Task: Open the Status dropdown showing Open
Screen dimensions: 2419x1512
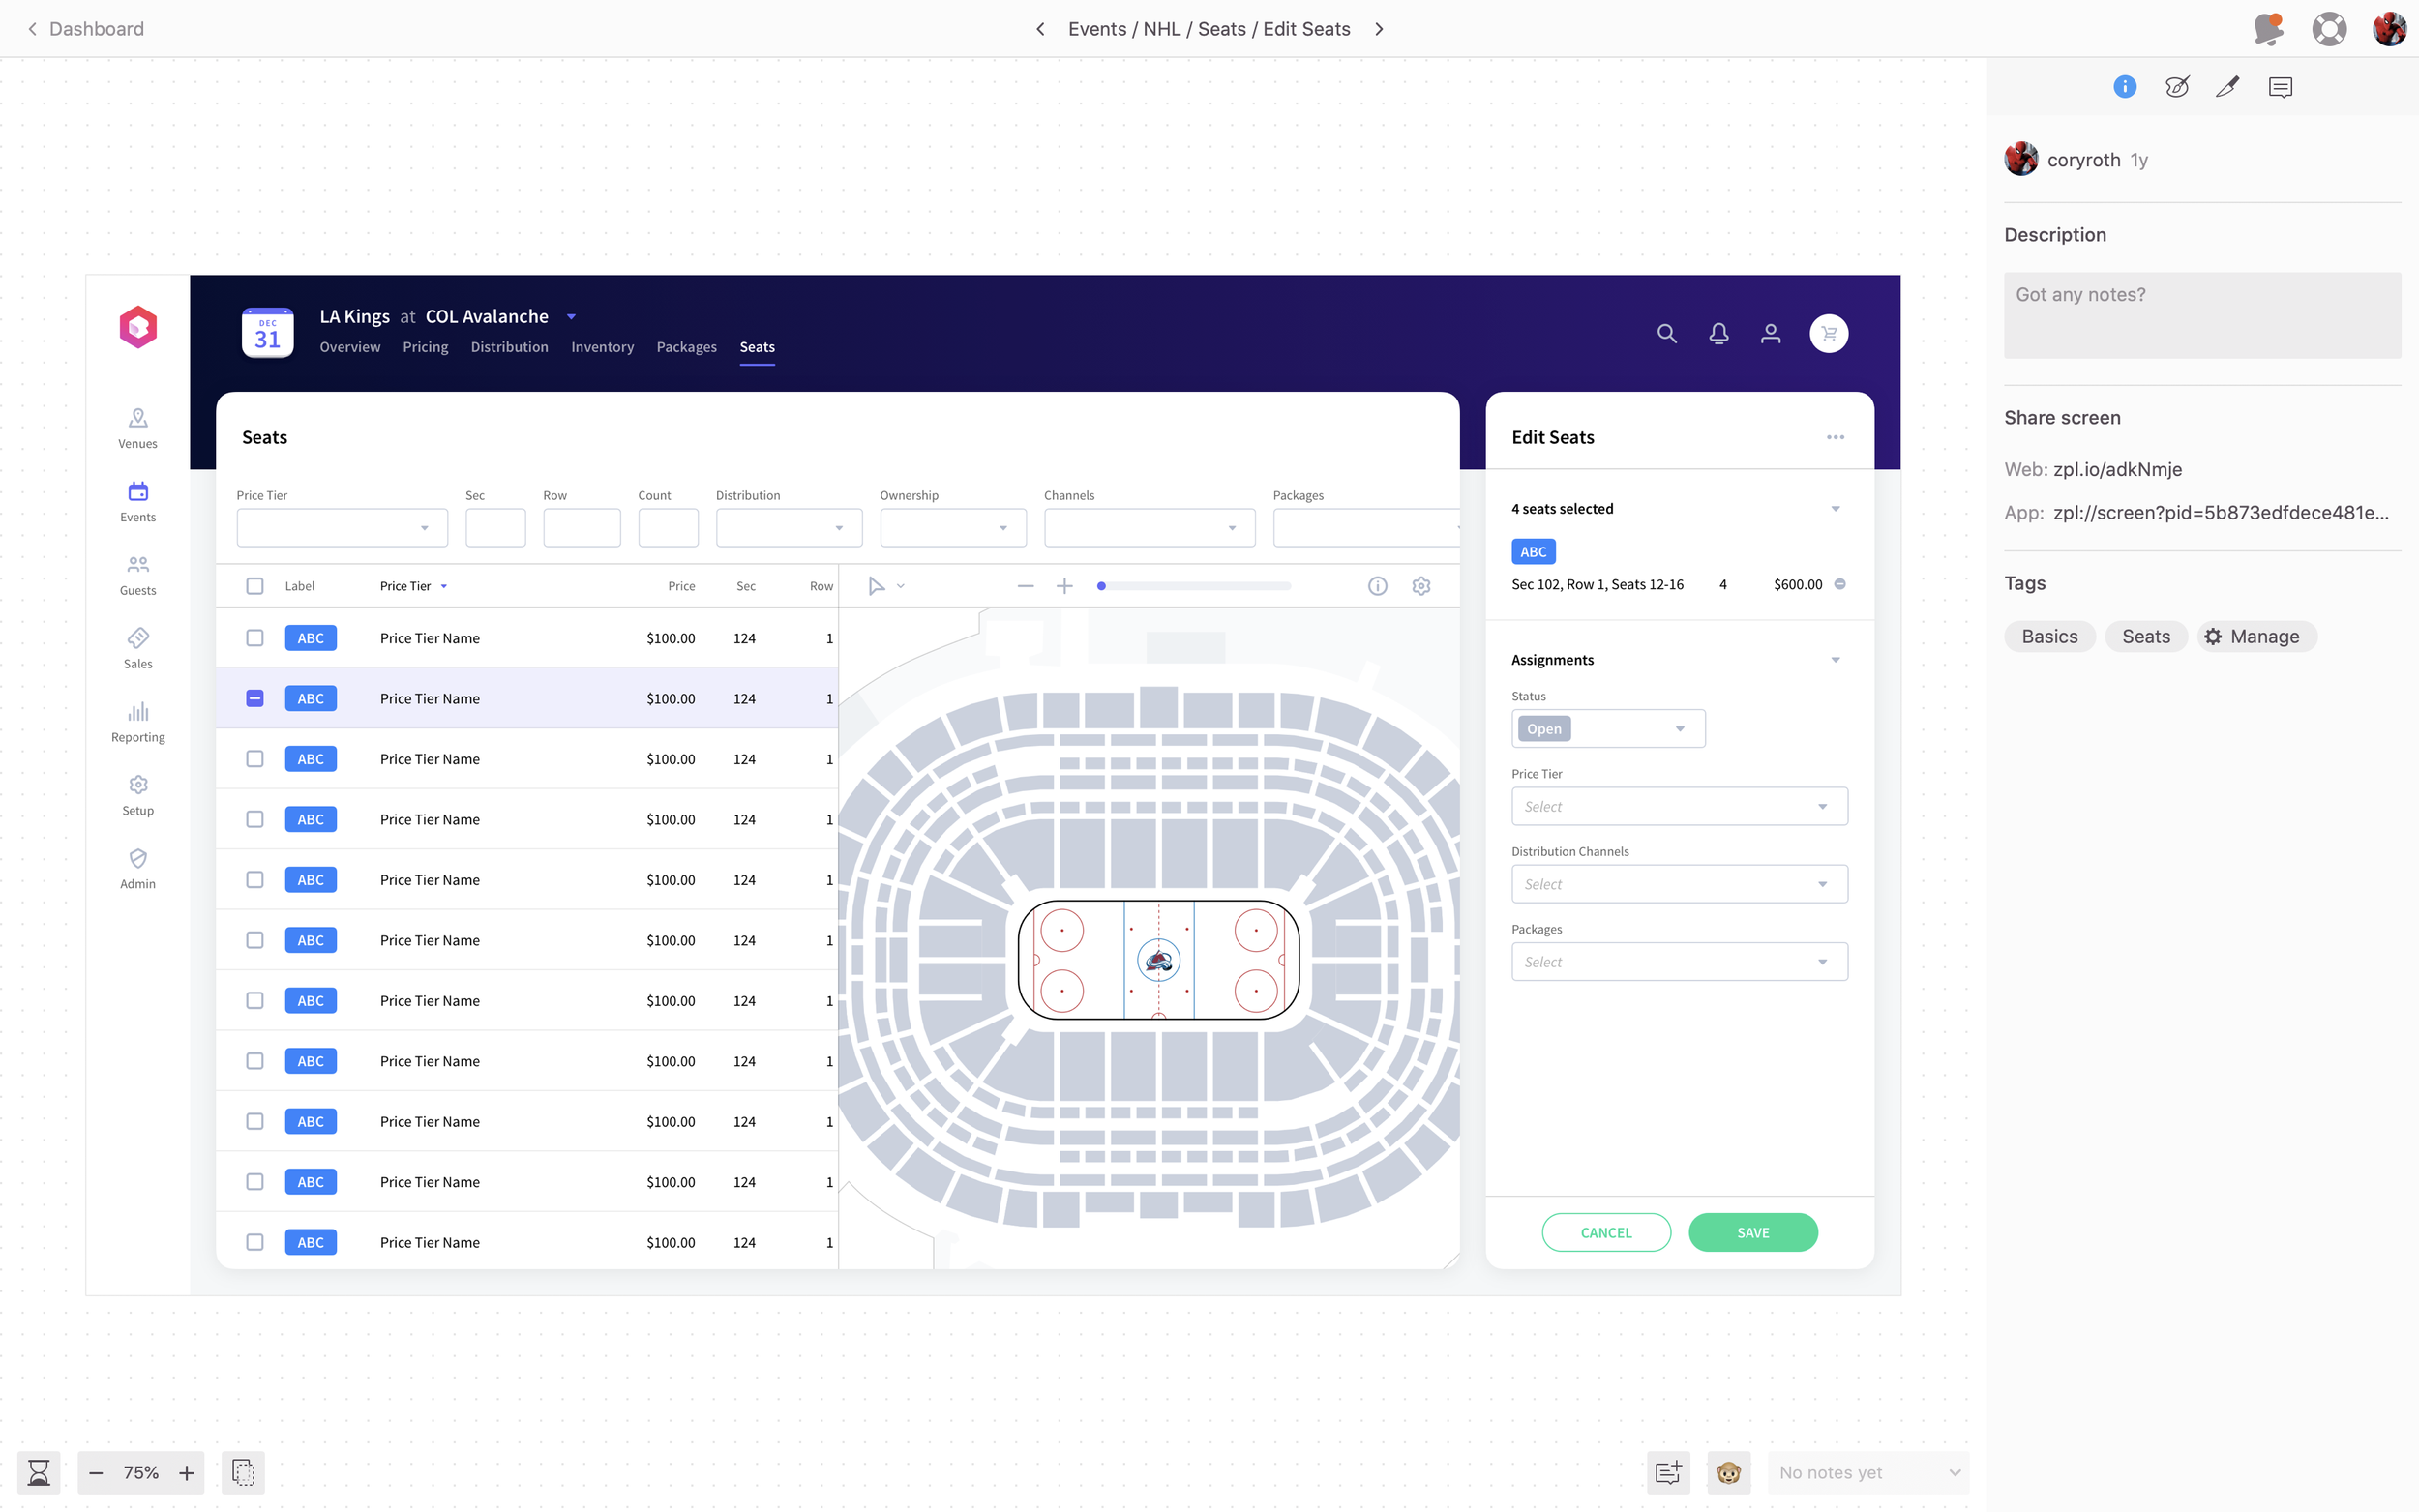Action: tap(1608, 729)
